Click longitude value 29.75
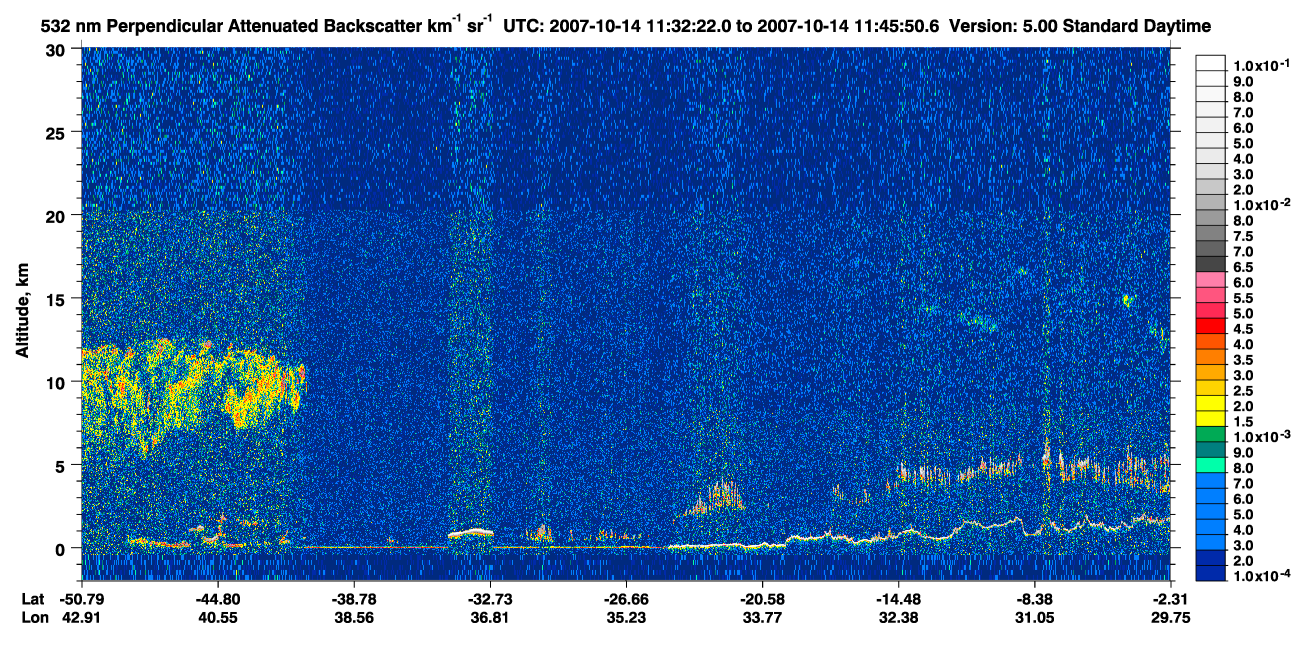Viewport: 1300px width, 667px height. coord(1170,618)
